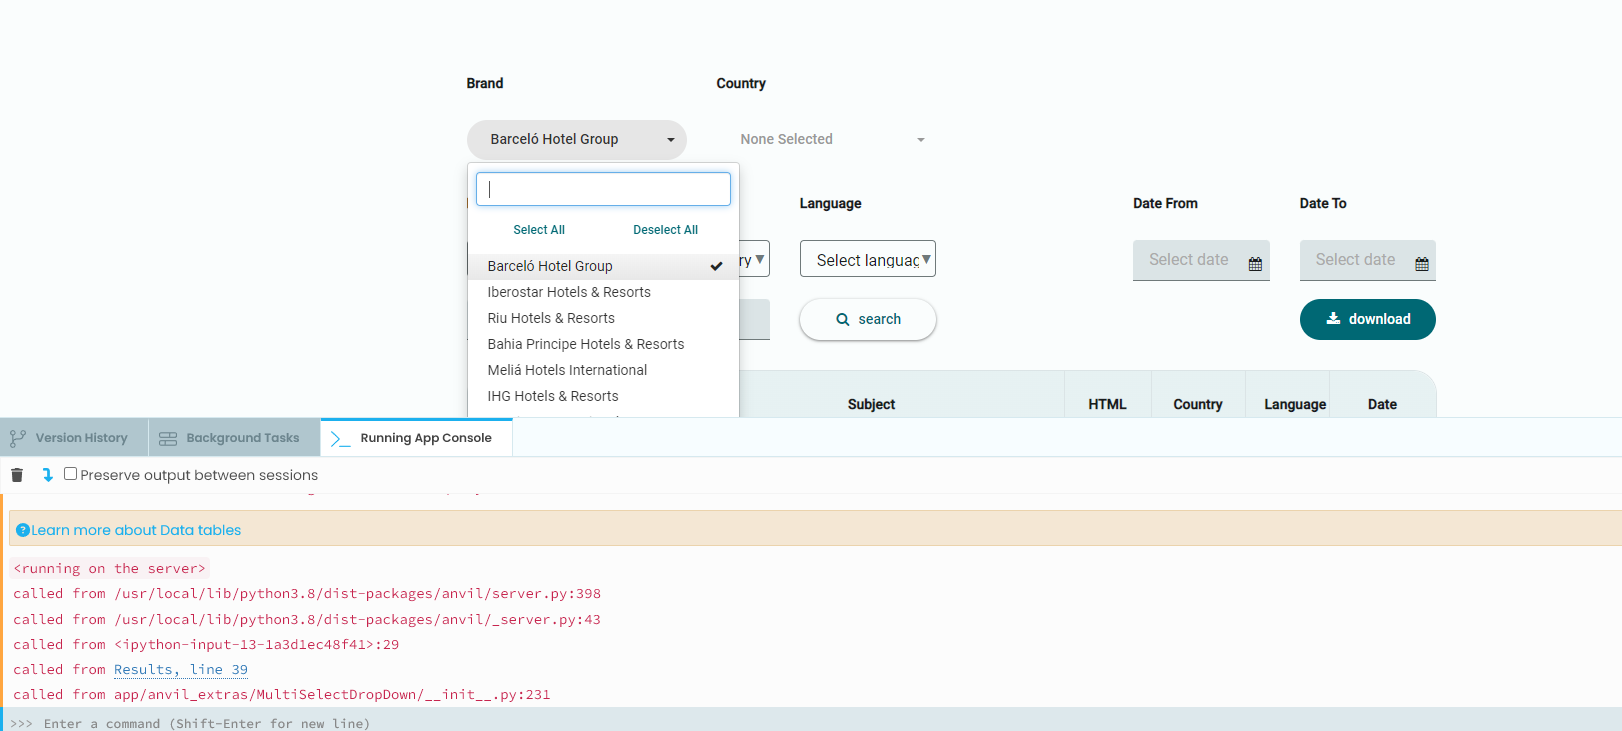
Task: Click the Subject column header
Action: click(x=871, y=404)
